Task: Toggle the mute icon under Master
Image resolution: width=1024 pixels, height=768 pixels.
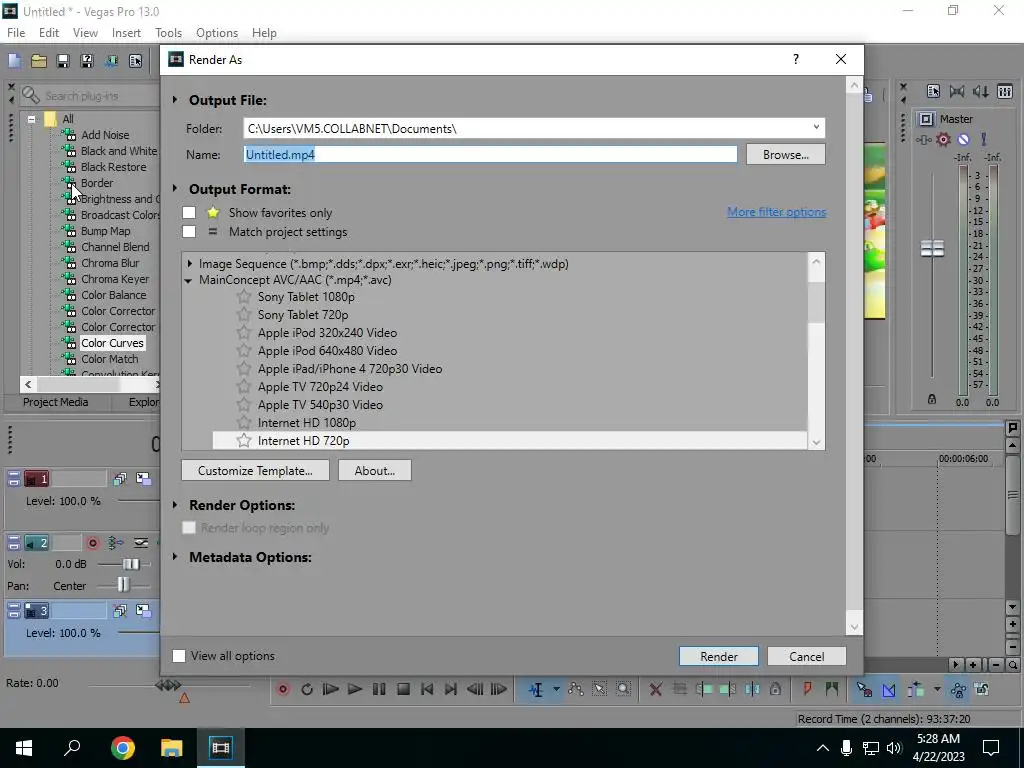Action: 963,139
